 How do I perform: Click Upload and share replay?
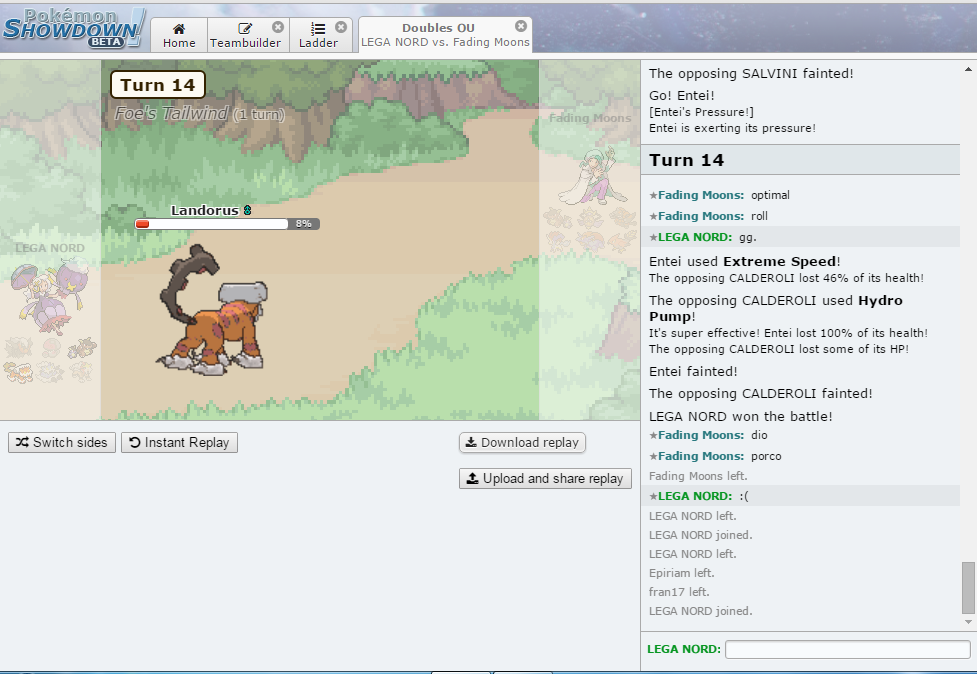pyautogui.click(x=545, y=478)
